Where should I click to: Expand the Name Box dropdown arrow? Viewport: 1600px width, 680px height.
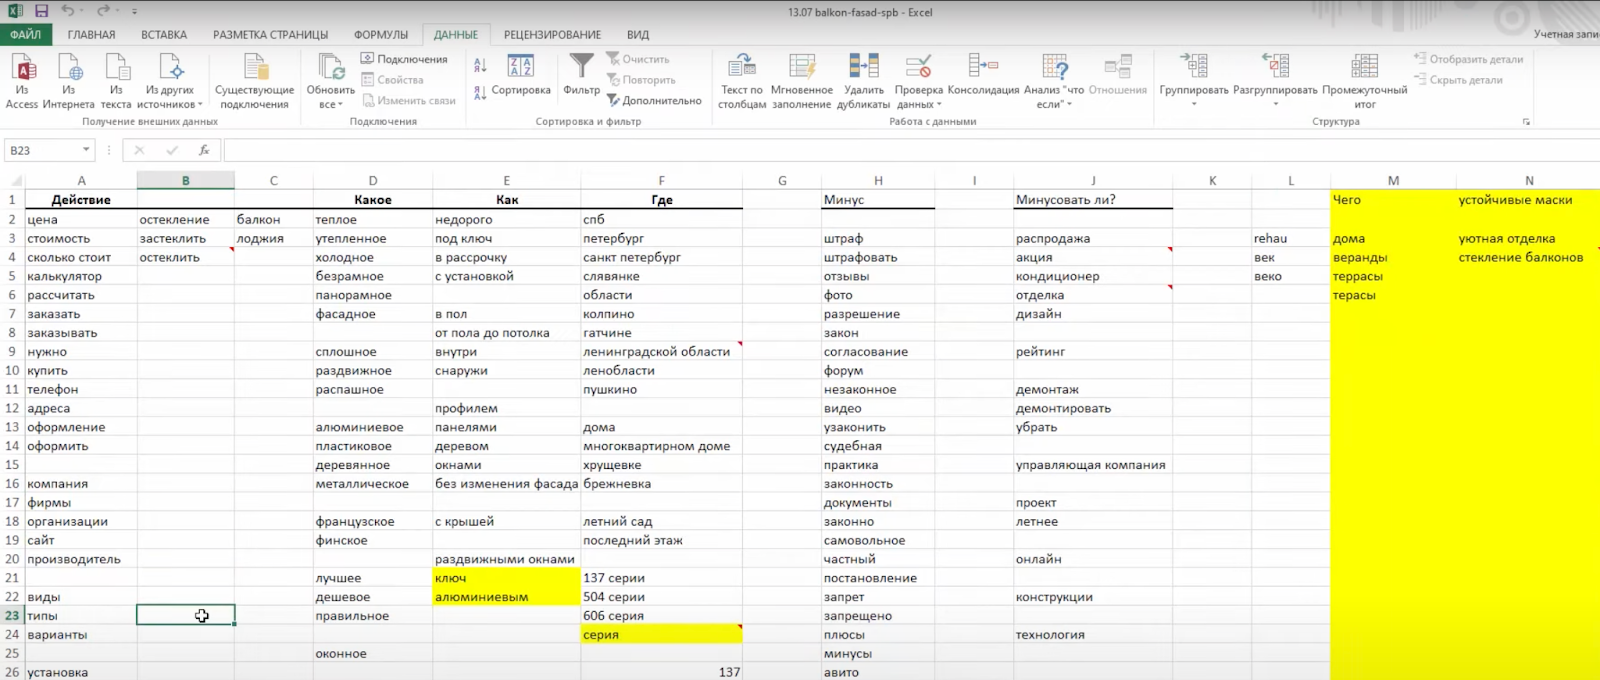(x=86, y=150)
